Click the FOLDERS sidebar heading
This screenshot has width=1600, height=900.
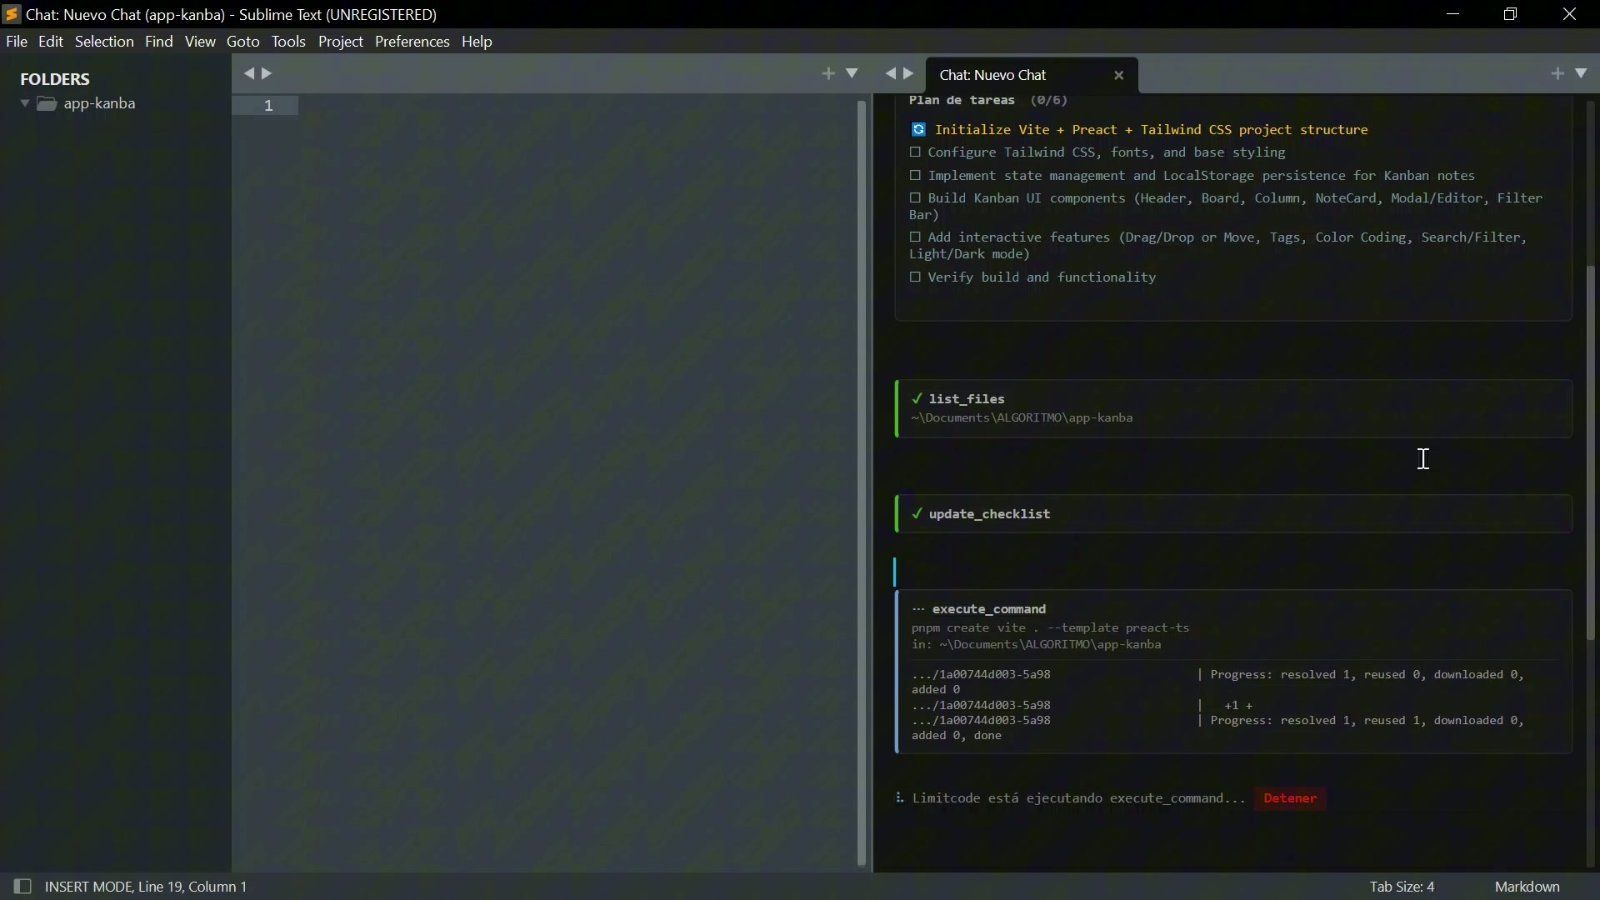point(55,79)
